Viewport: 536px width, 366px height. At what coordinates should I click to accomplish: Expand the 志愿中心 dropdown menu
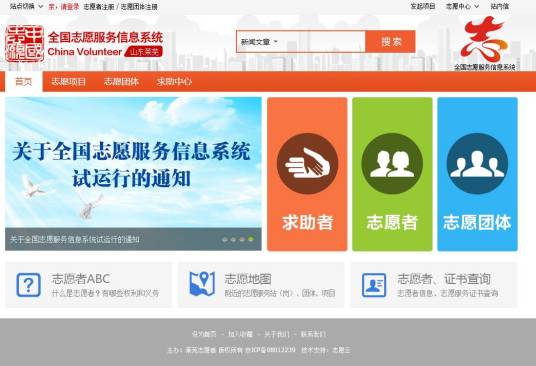[462, 6]
